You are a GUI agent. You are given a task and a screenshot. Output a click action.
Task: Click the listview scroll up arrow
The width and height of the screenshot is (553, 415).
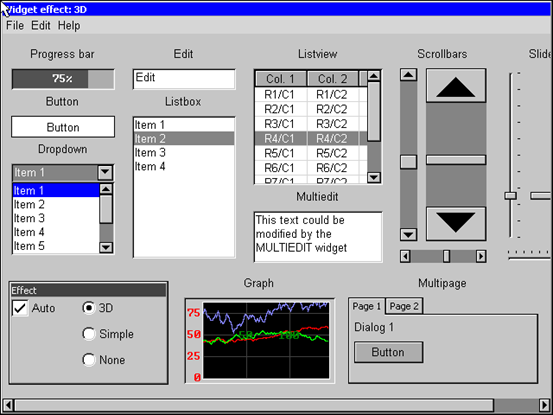(374, 76)
